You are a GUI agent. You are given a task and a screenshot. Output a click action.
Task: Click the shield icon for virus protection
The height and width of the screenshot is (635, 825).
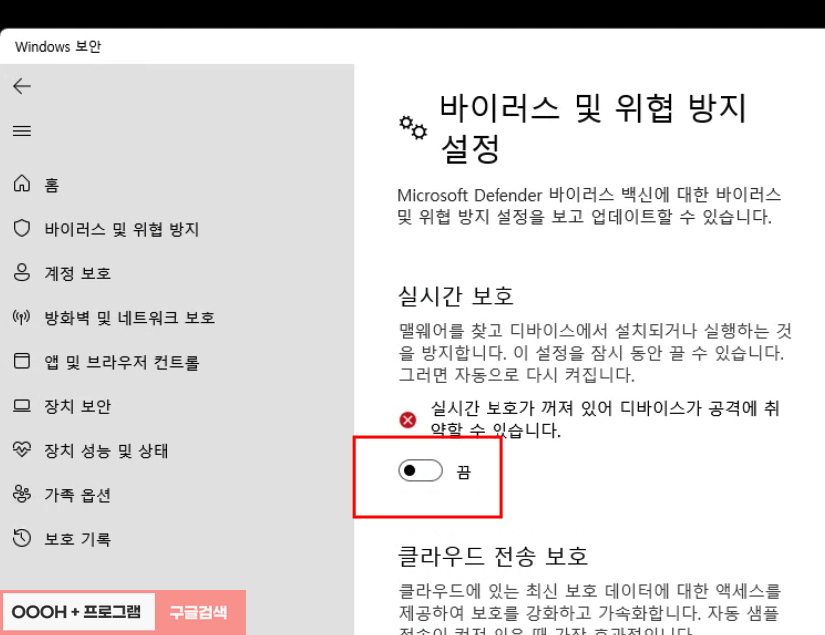click(22, 228)
